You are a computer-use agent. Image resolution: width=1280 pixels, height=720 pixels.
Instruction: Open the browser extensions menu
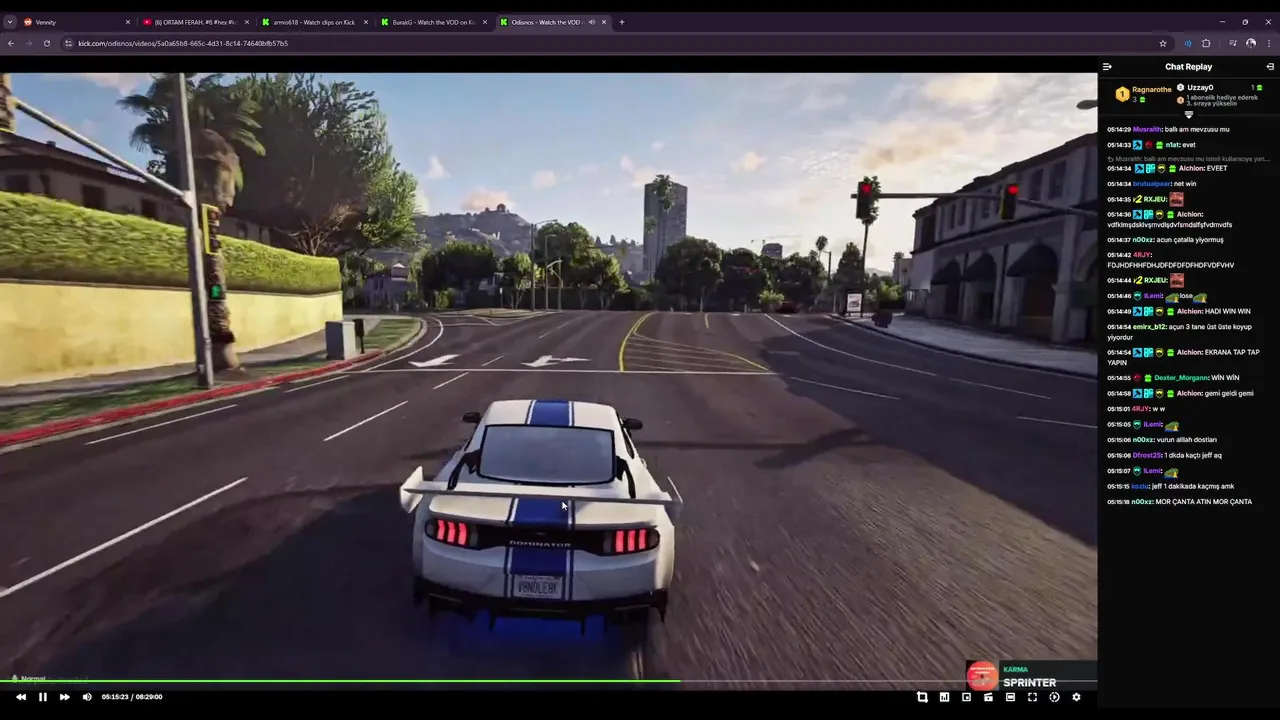coord(1206,43)
